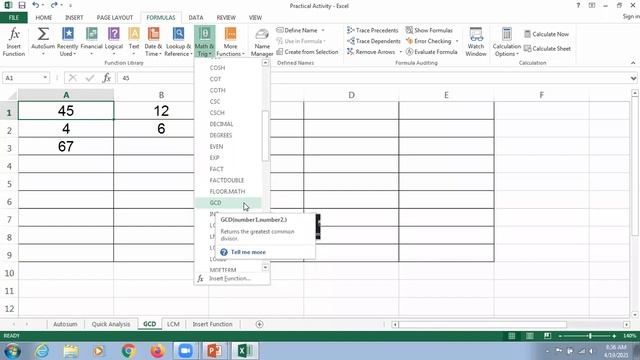Open the AutoSum function button
The image size is (640, 360).
(x=43, y=42)
